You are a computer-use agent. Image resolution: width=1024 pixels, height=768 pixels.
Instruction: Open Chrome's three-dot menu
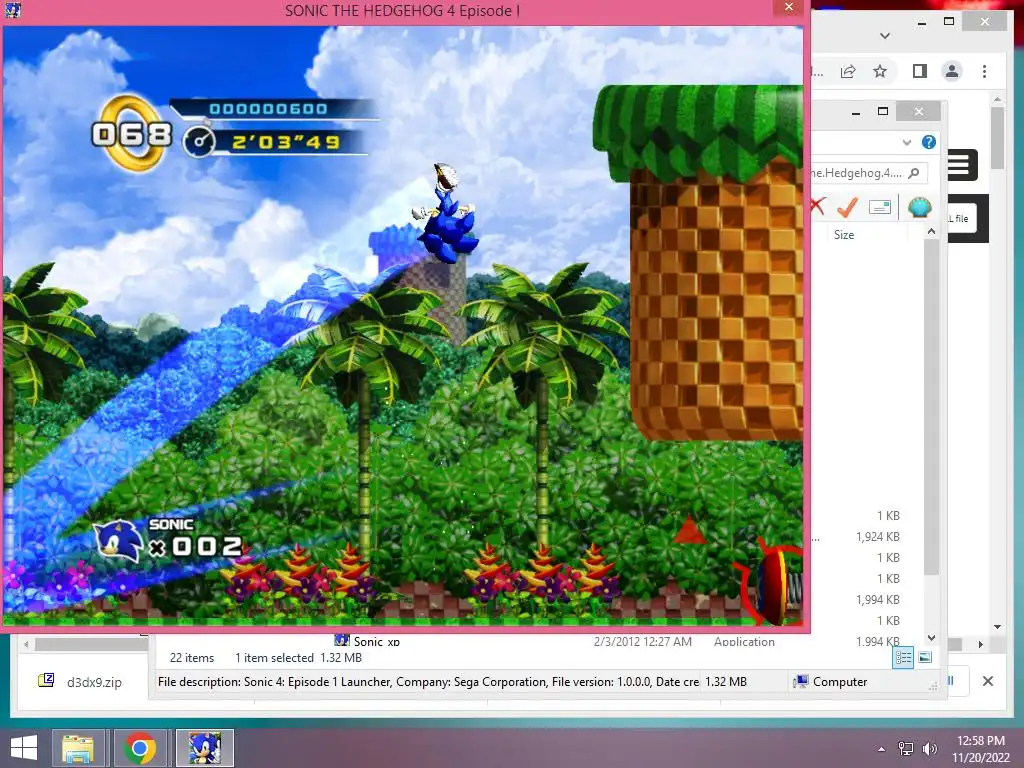[x=984, y=71]
